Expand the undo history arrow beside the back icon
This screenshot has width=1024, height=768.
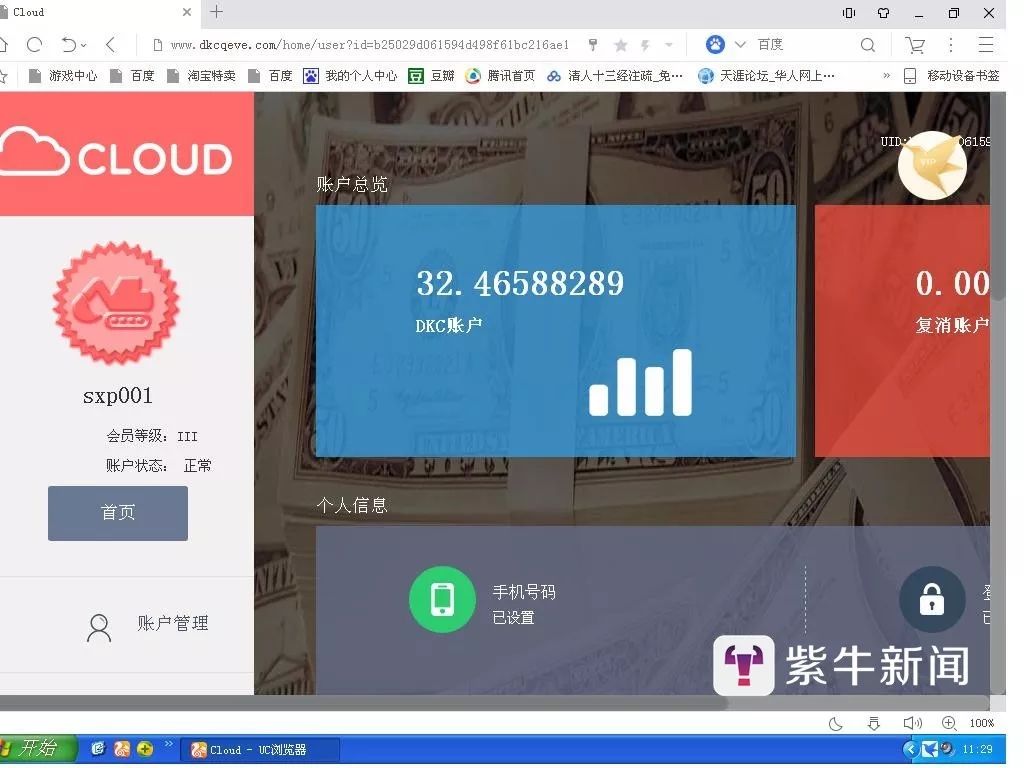[83, 45]
